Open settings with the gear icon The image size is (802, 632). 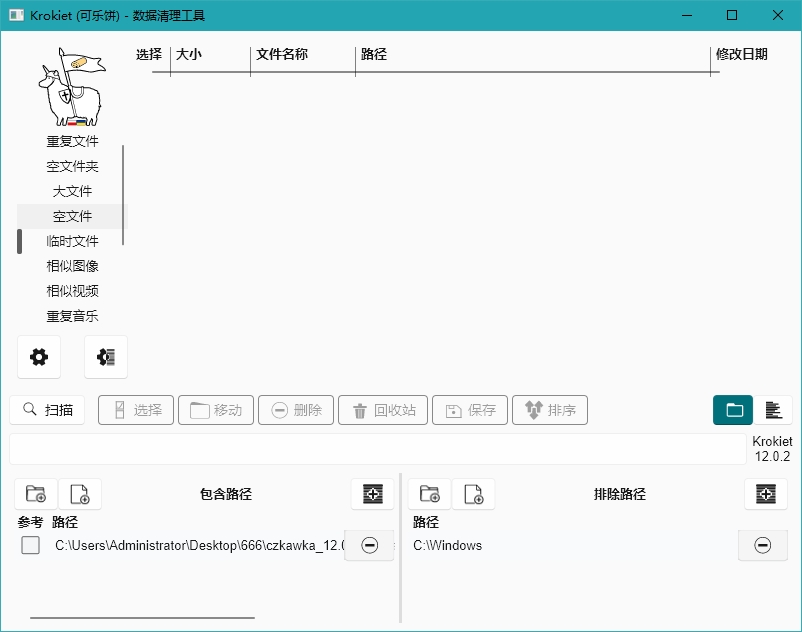click(39, 357)
